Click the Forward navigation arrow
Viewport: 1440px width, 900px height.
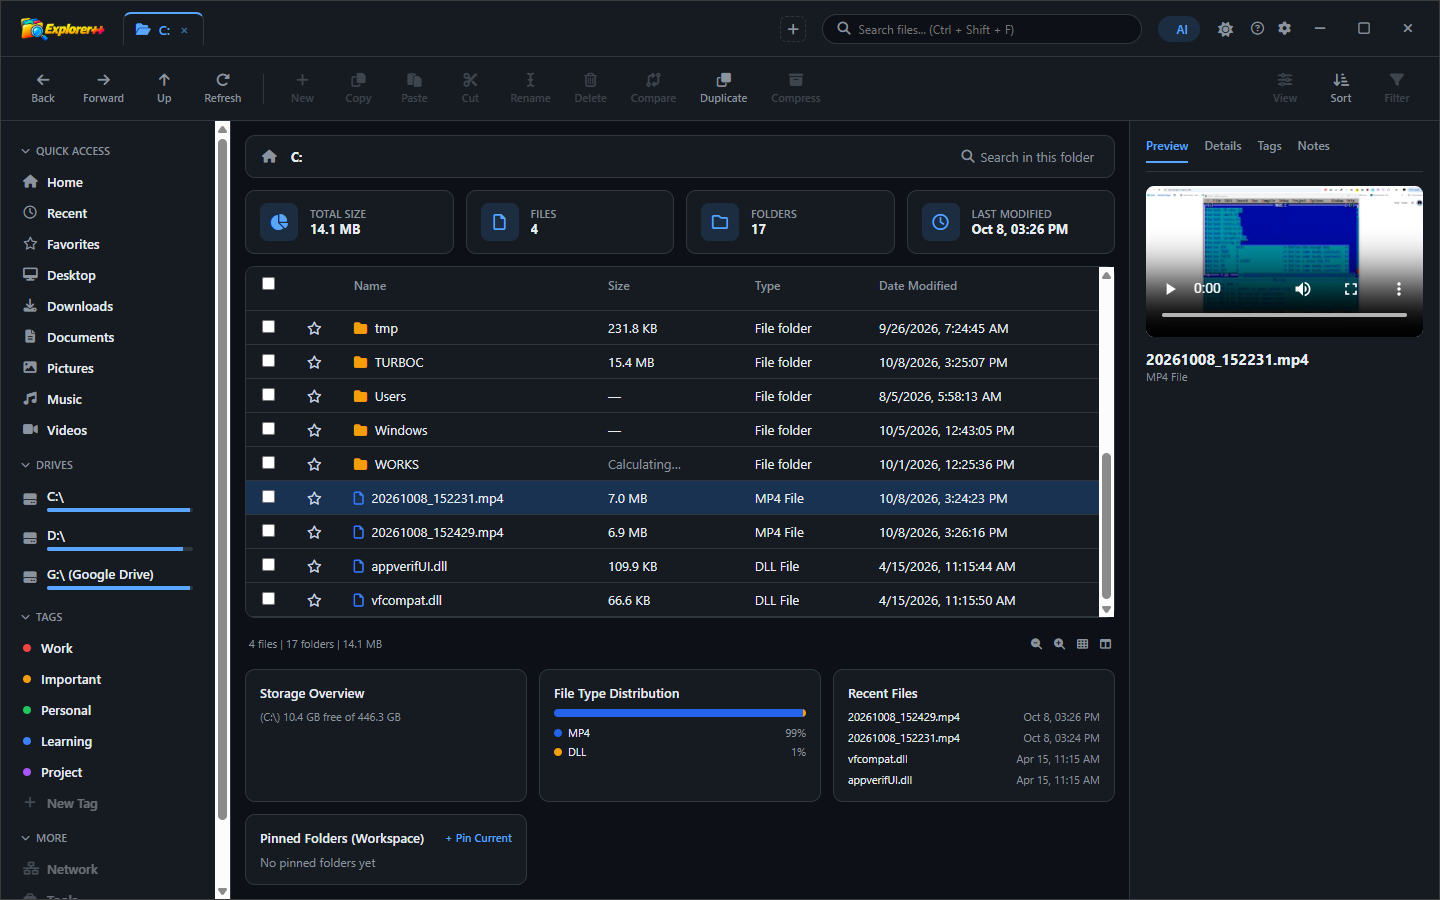point(103,87)
